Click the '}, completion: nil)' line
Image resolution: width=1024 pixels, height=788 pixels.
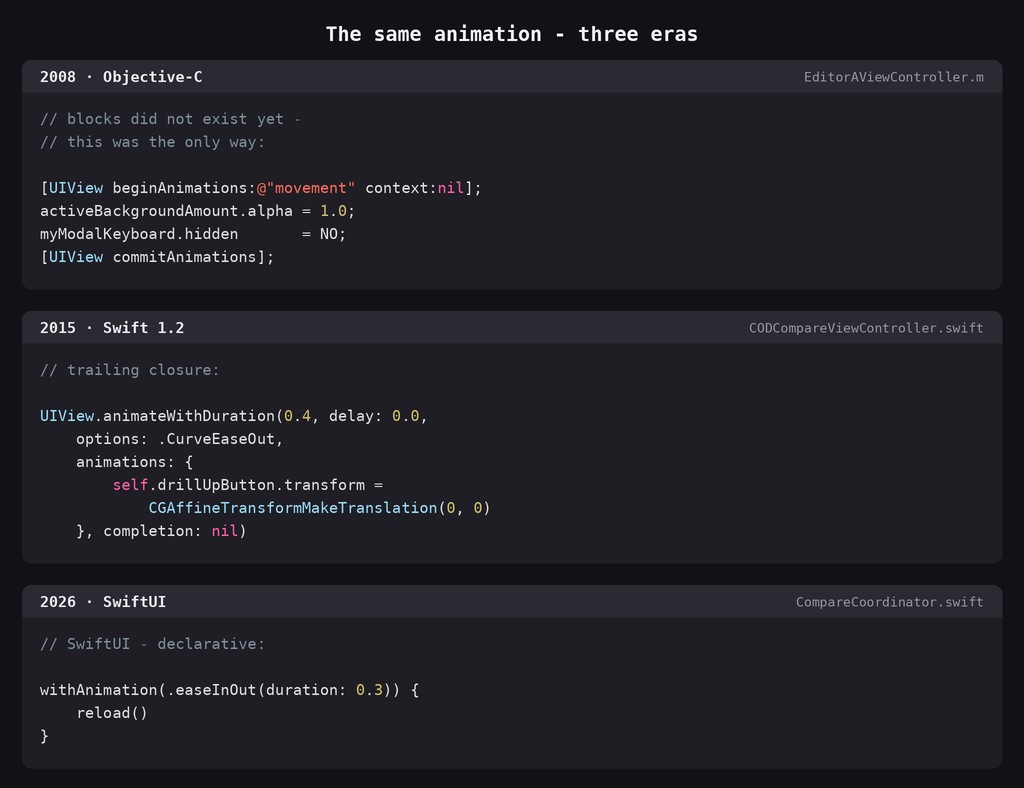coord(161,531)
